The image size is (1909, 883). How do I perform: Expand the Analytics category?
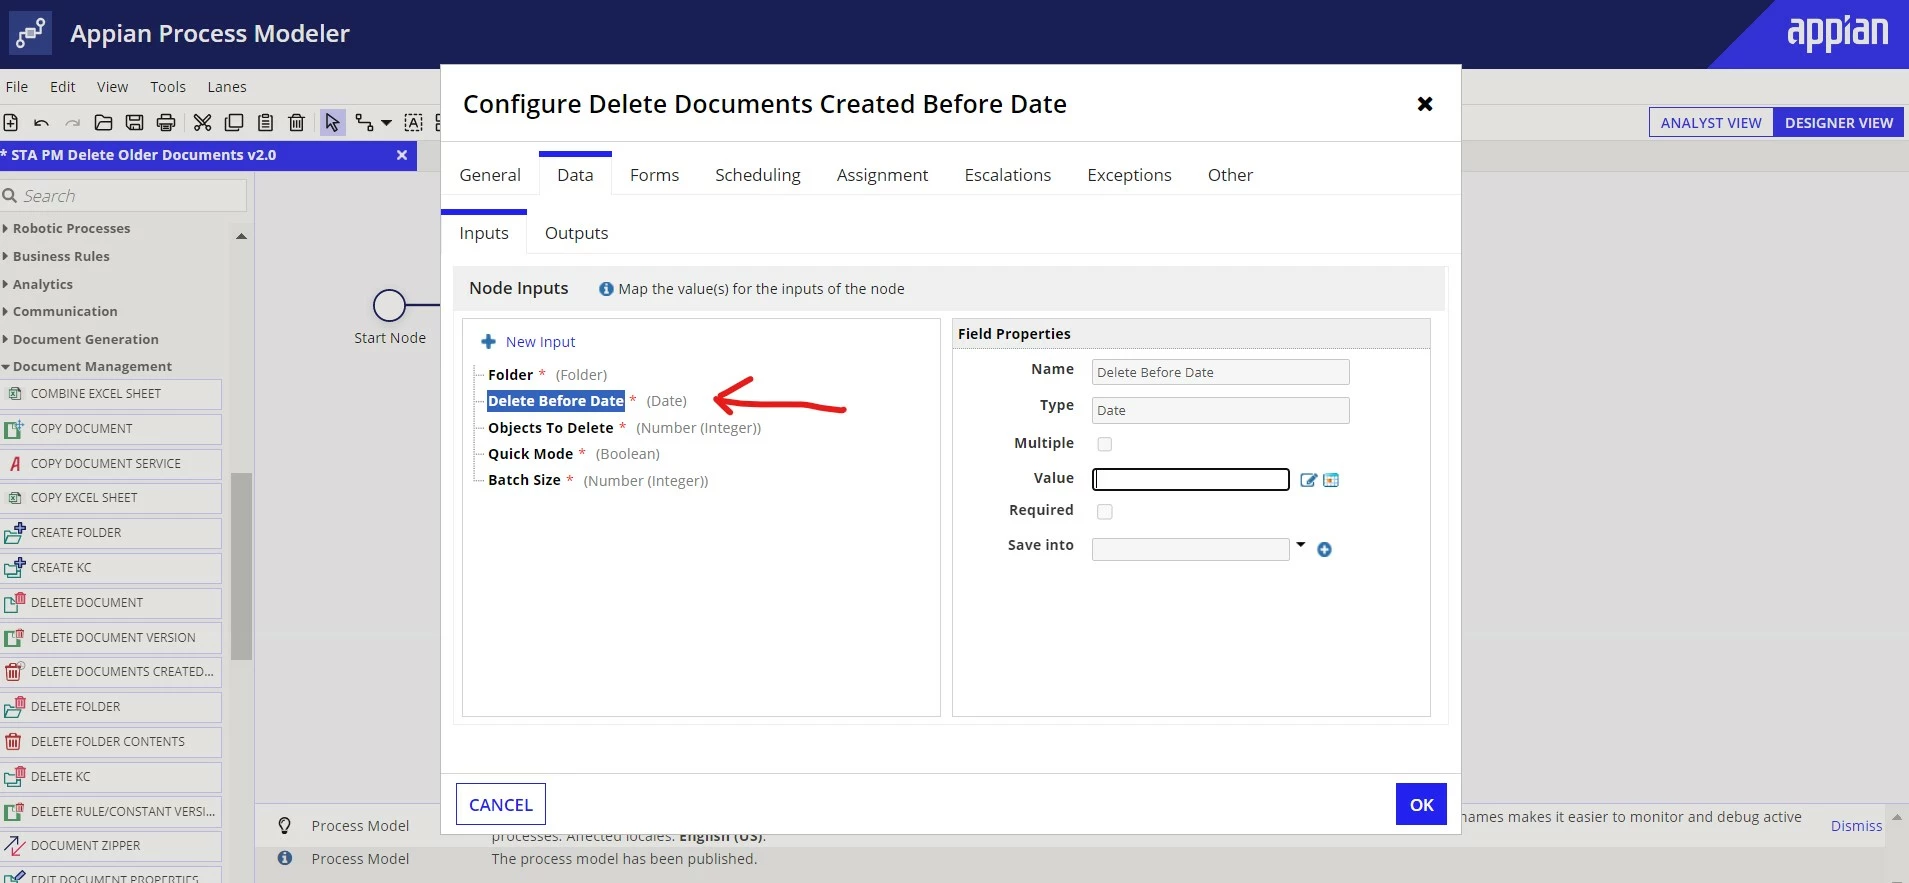(x=38, y=285)
